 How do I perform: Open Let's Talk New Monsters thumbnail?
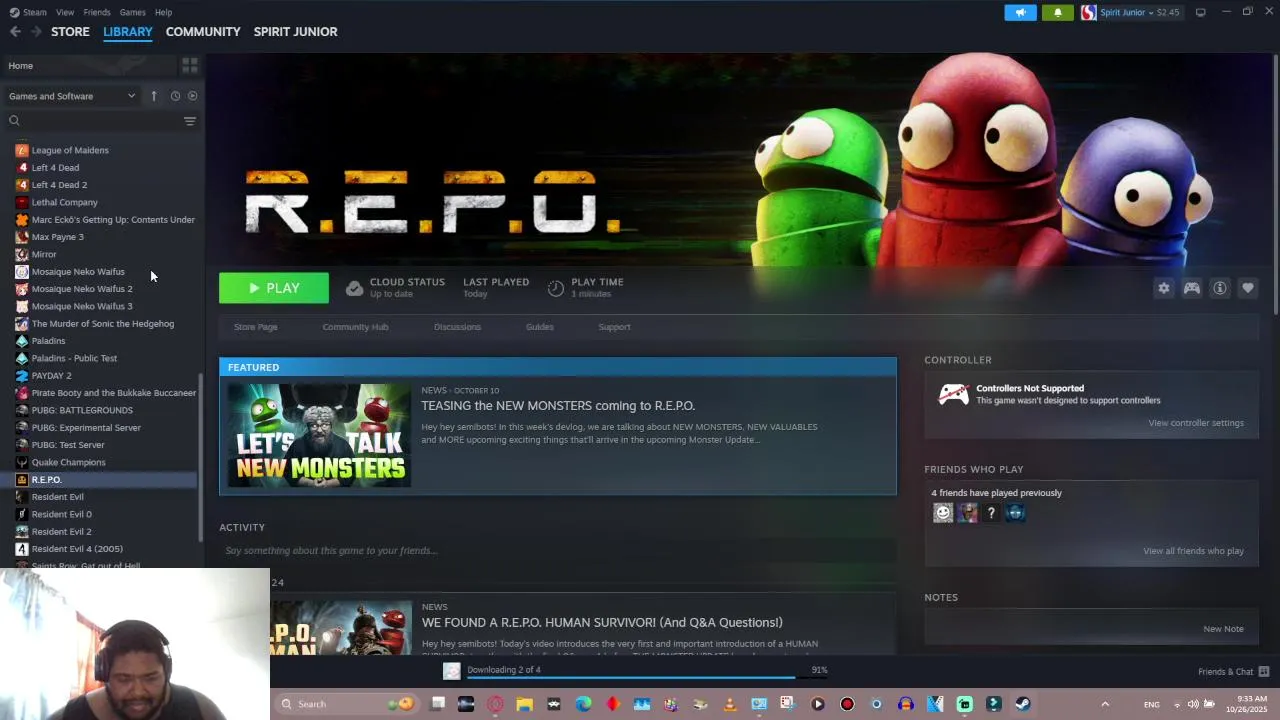(319, 435)
